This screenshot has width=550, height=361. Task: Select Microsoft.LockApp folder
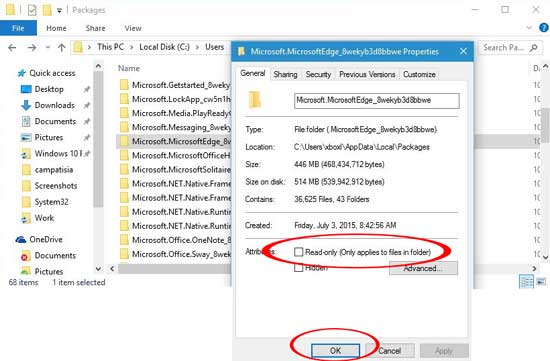(x=175, y=99)
